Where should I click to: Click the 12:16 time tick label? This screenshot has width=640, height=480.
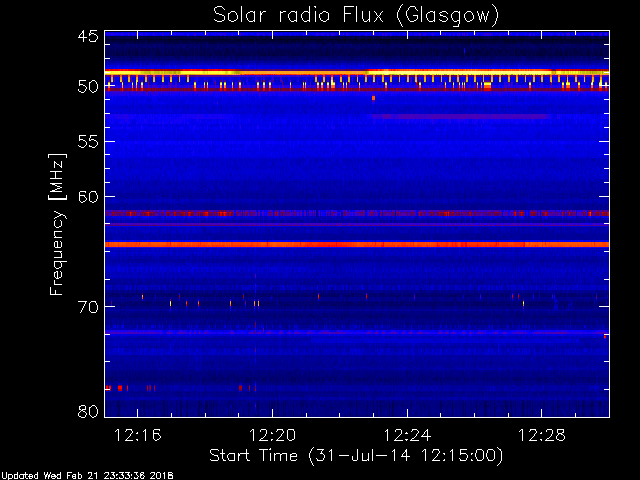(x=138, y=435)
